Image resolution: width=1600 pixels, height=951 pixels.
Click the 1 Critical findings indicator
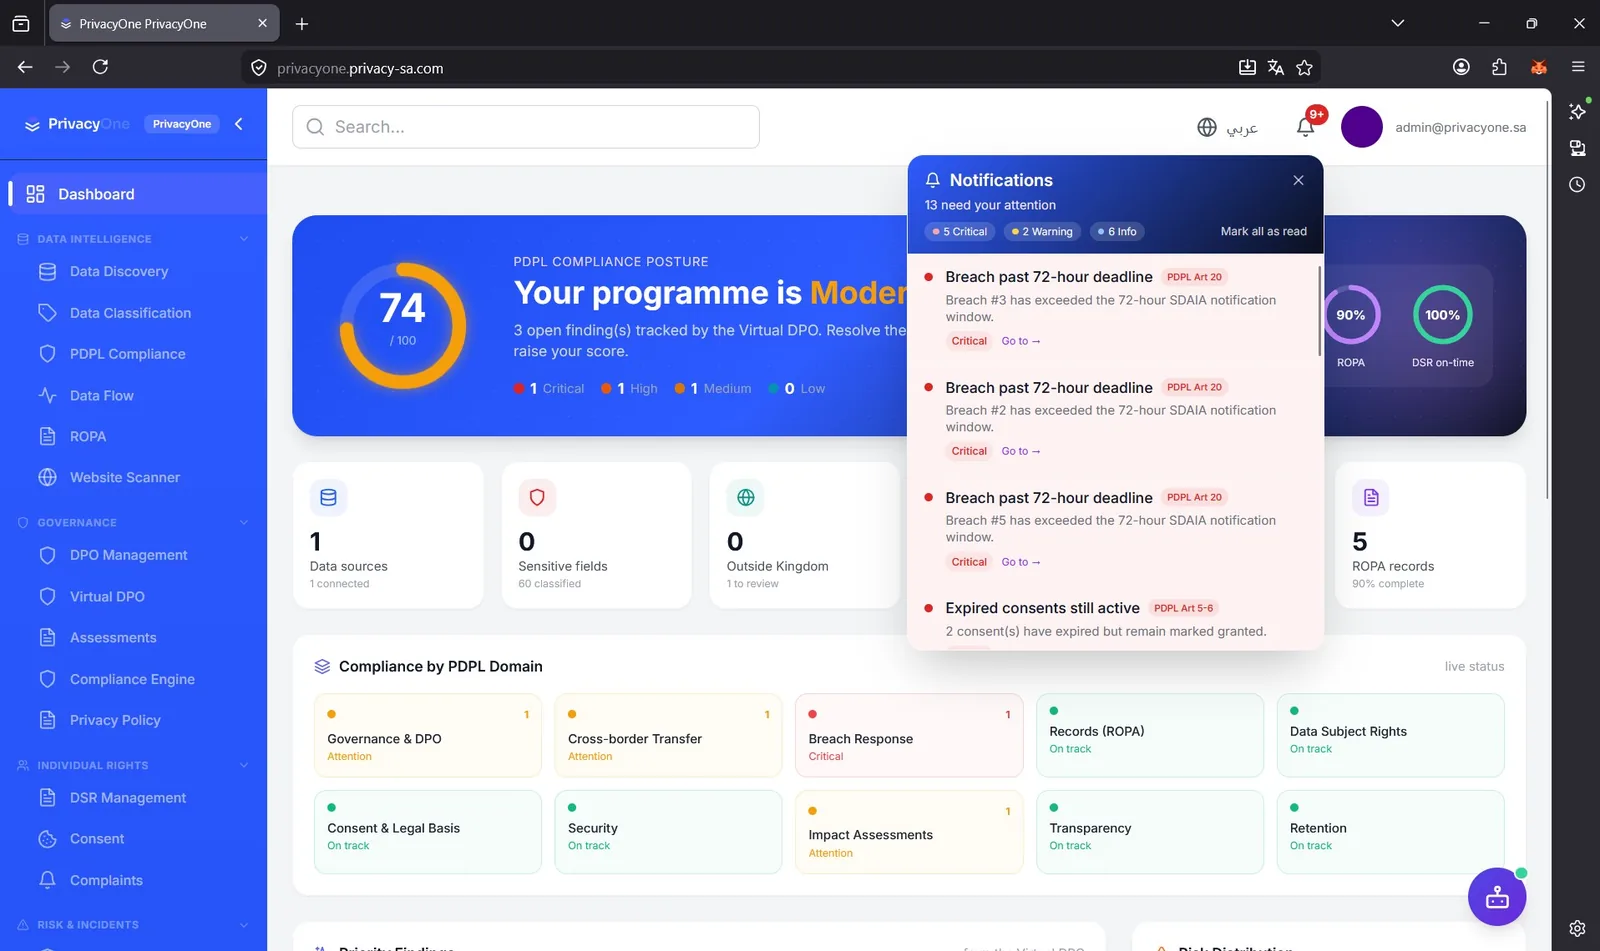[549, 389]
